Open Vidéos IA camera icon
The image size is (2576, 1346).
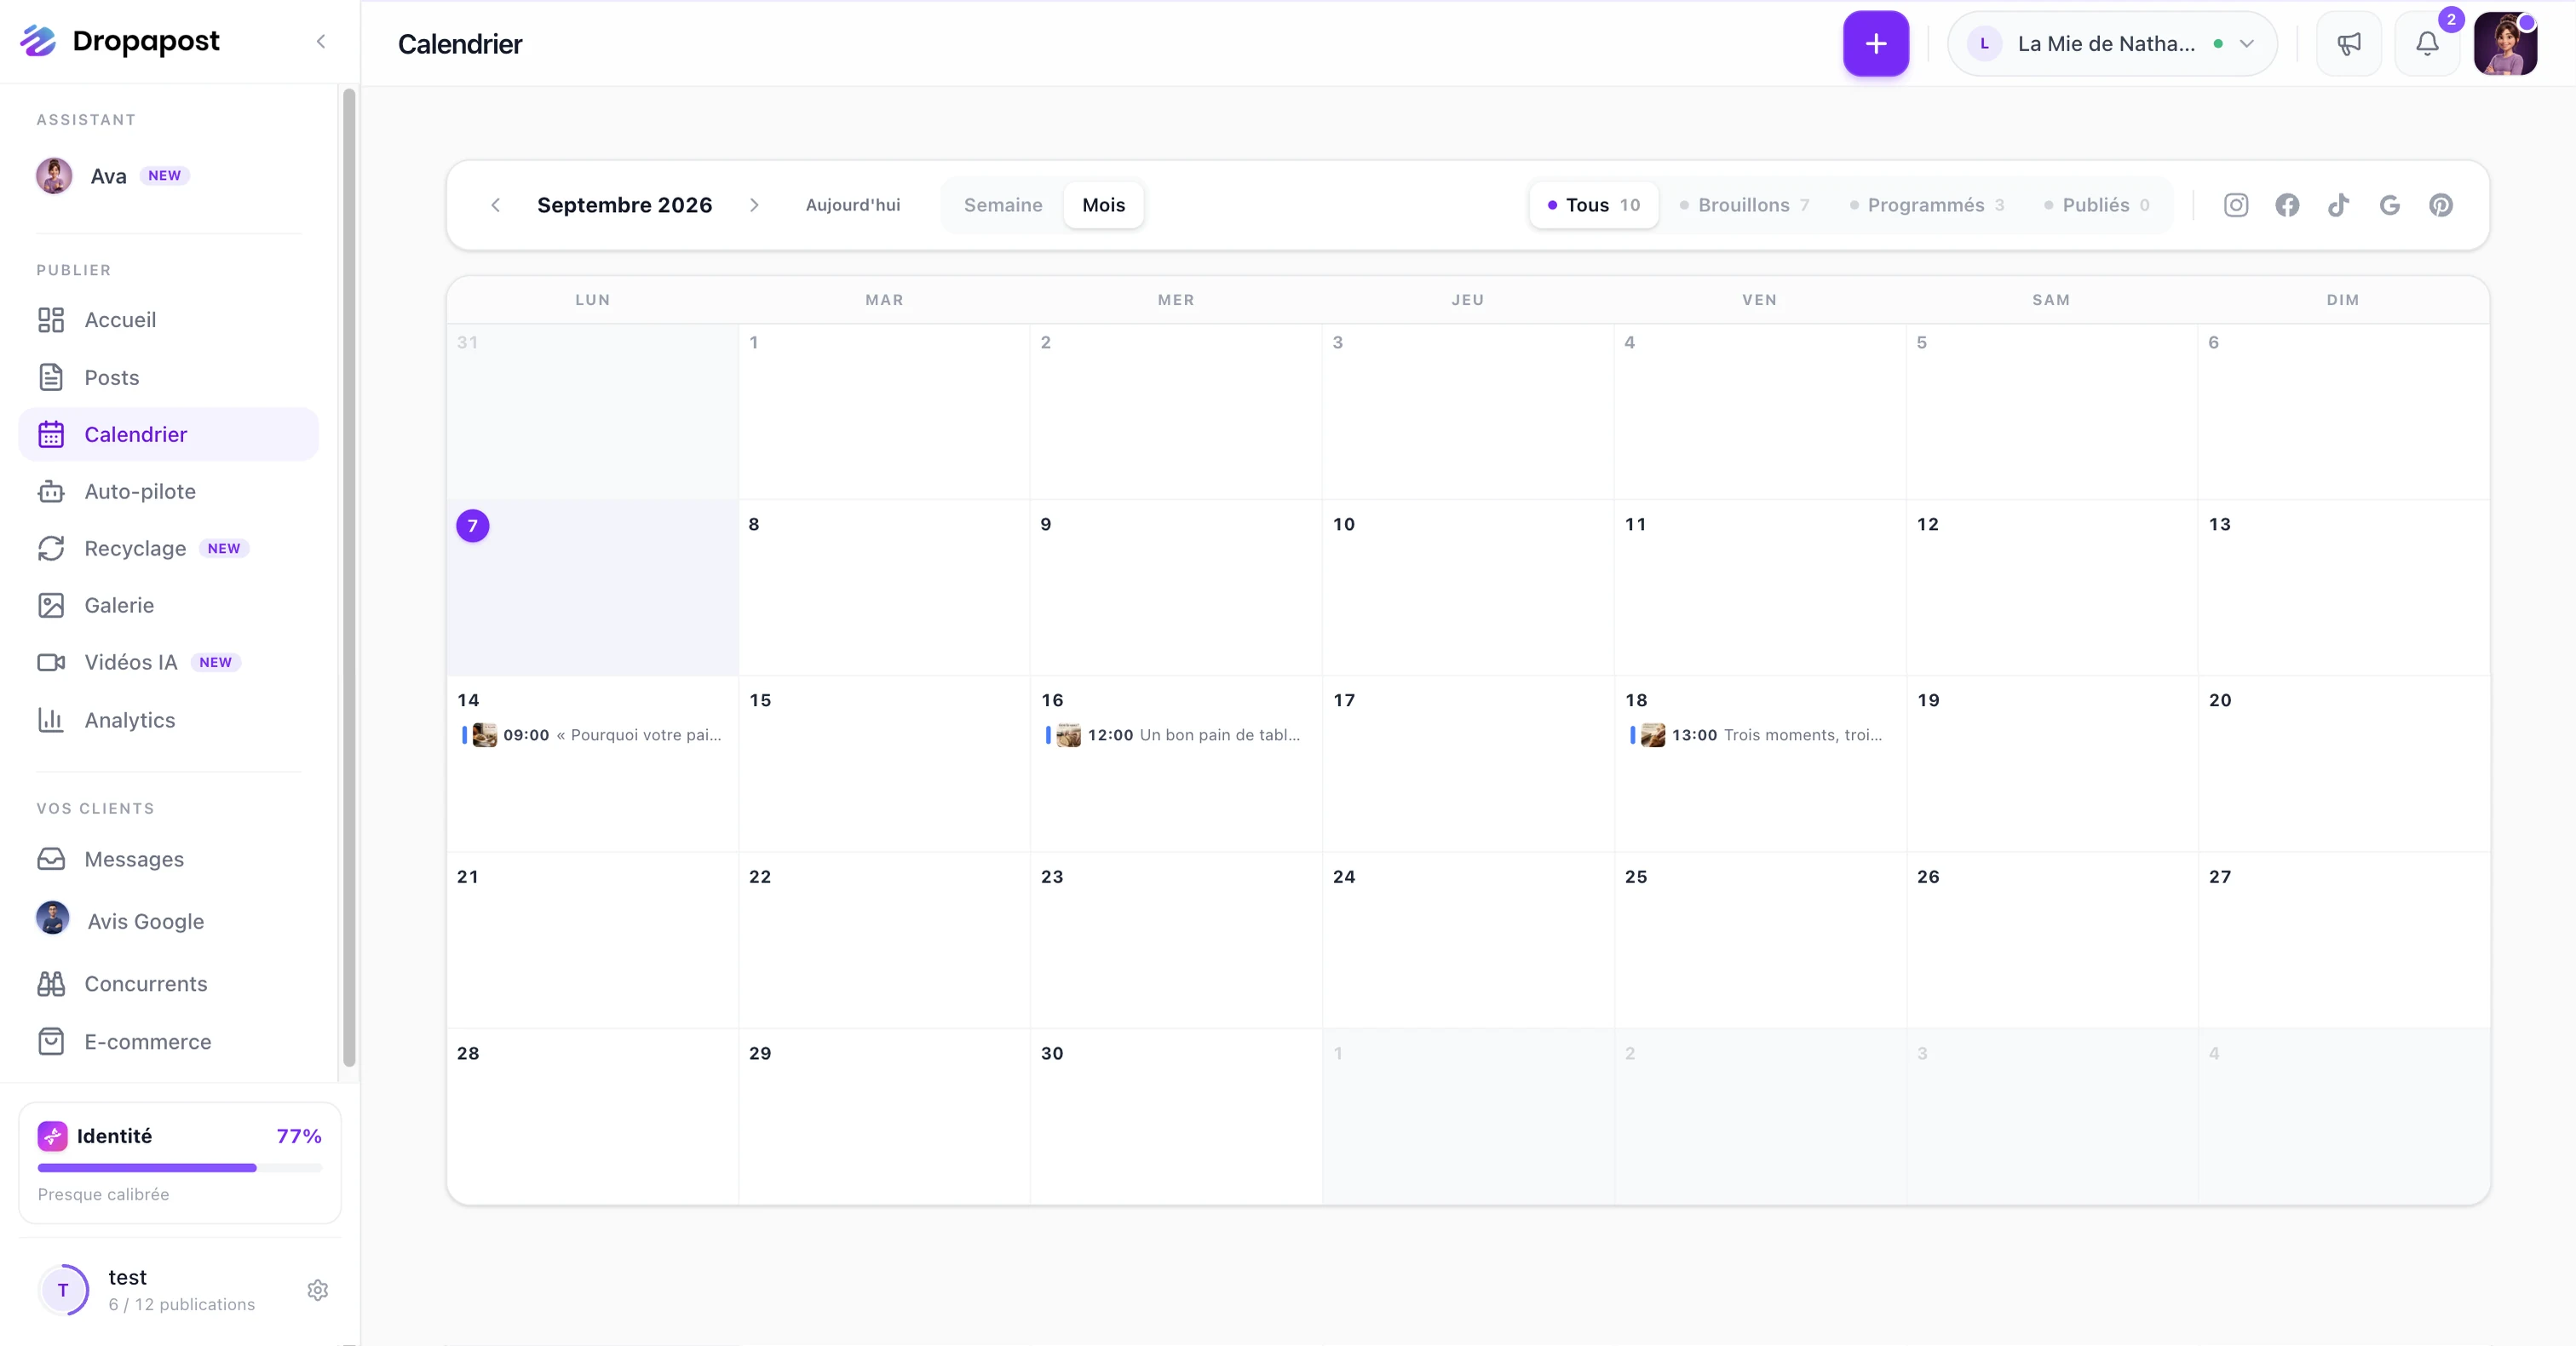[x=51, y=662]
